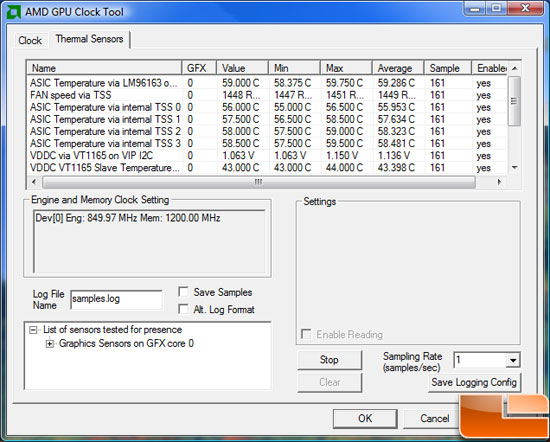This screenshot has width=550, height=442.
Task: Click the 1.150 V max value
Action: pyautogui.click(x=342, y=155)
